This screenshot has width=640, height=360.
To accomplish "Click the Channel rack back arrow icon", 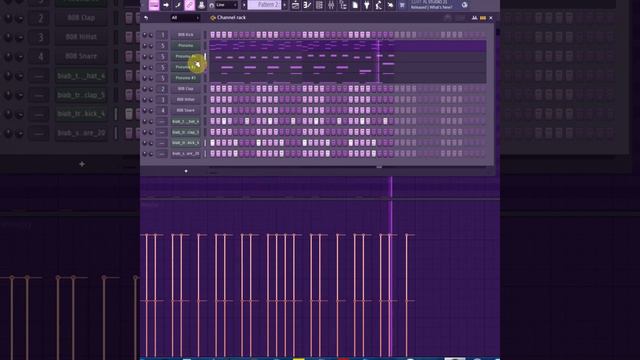I will point(146,18).
